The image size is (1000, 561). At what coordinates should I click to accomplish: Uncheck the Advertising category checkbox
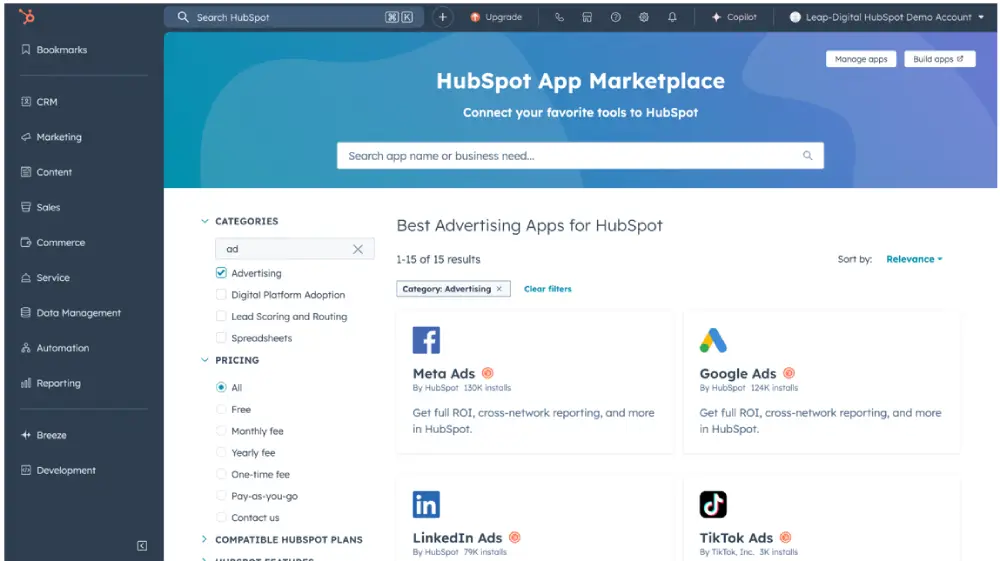221,273
